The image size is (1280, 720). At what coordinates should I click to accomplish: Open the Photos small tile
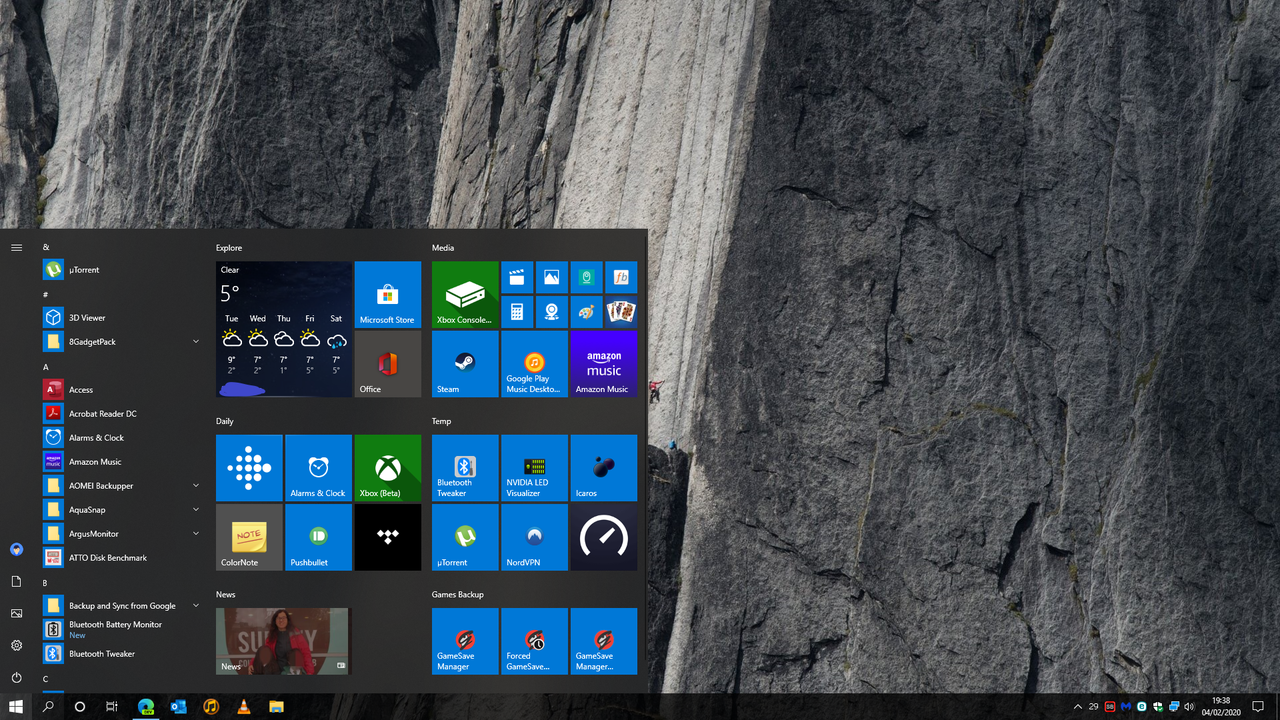[551, 278]
